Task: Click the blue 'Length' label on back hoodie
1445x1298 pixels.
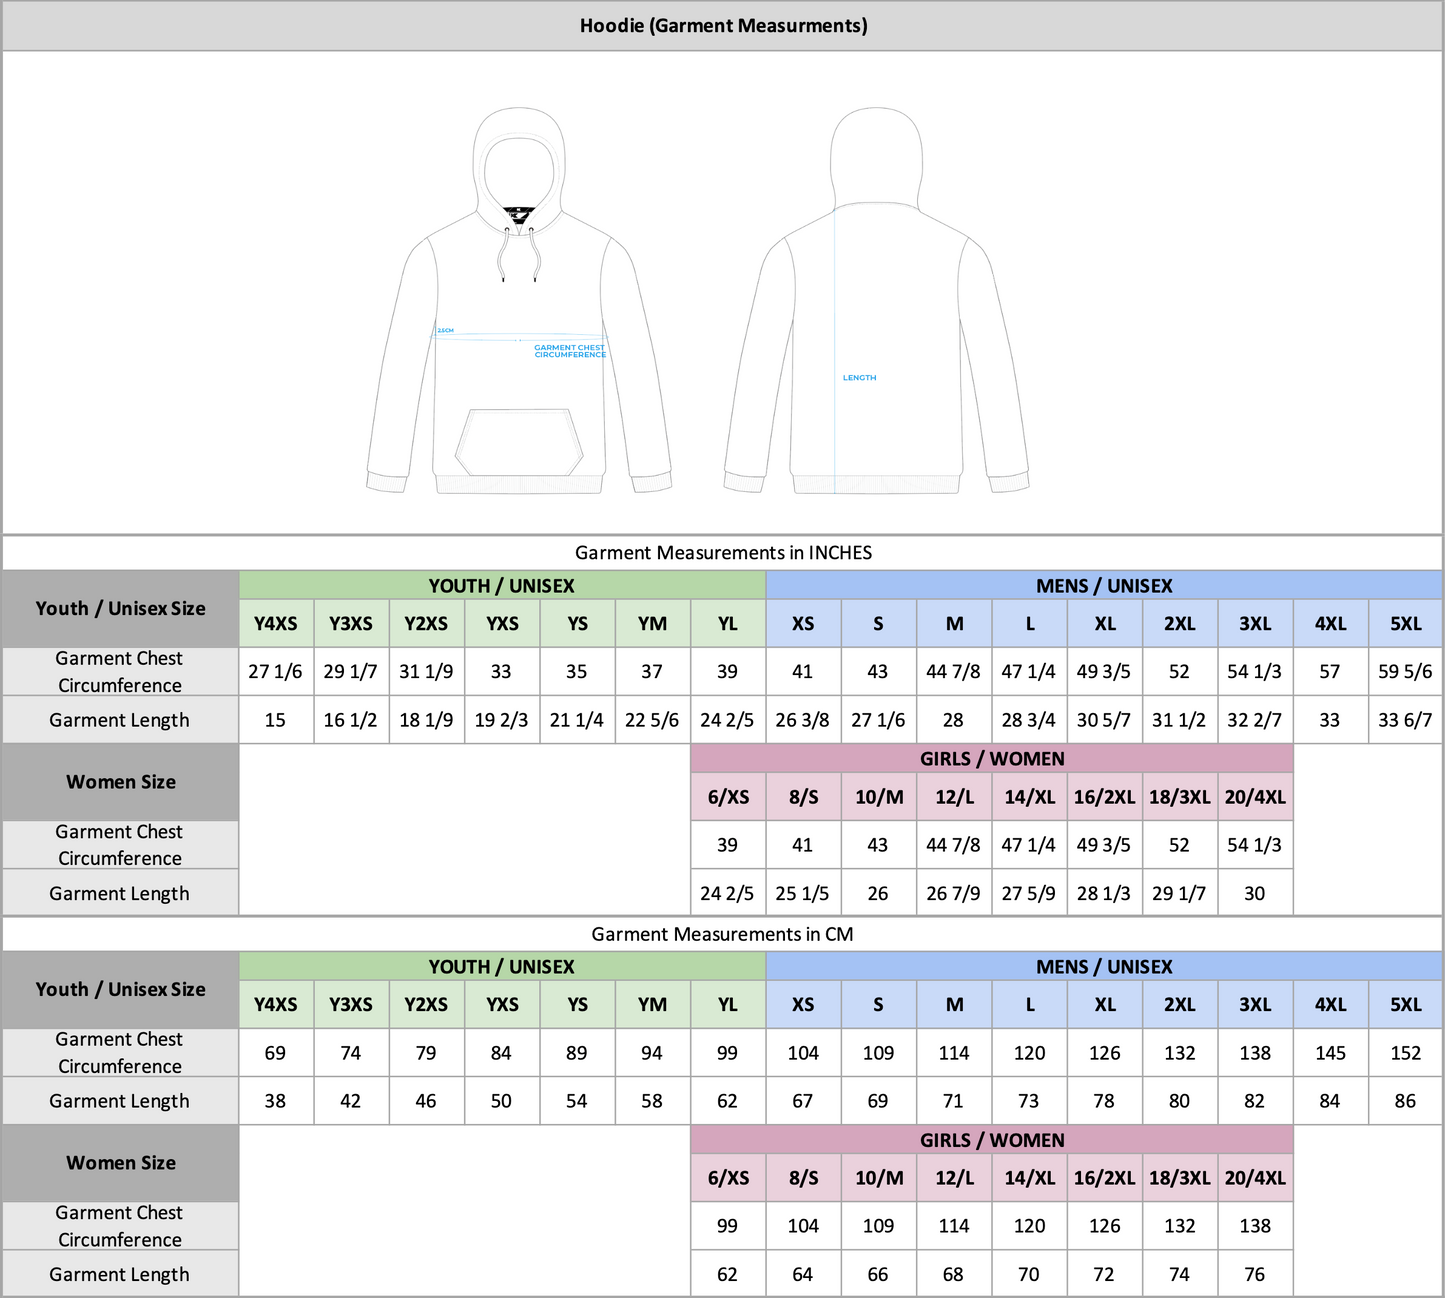Action: (x=859, y=378)
